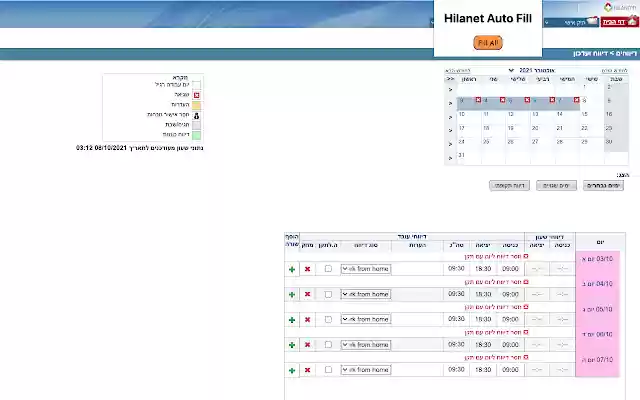Viewport: 640px width, 400px height.
Task: Select the week row arrow for day 31
Action: [450, 158]
